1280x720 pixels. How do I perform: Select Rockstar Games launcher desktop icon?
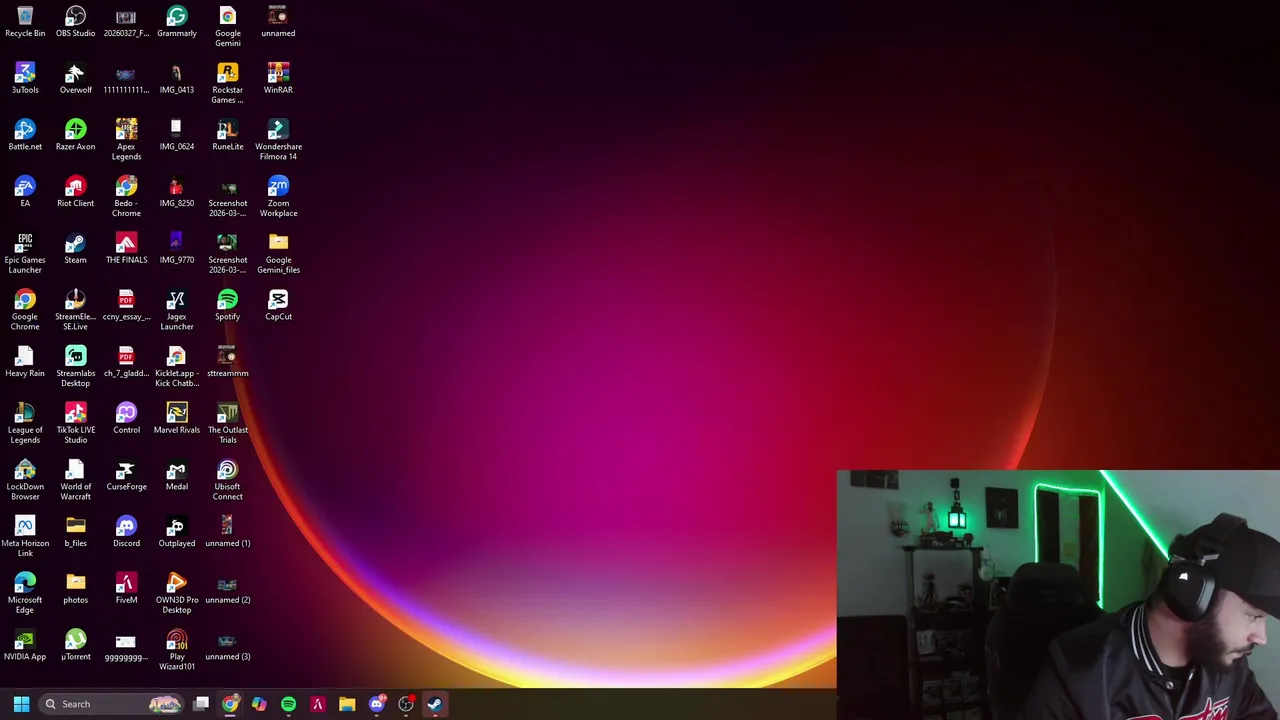point(228,83)
